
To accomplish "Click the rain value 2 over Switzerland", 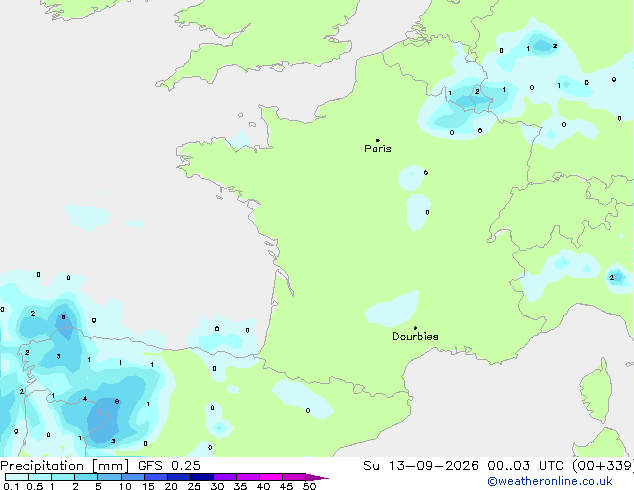I will (612, 277).
